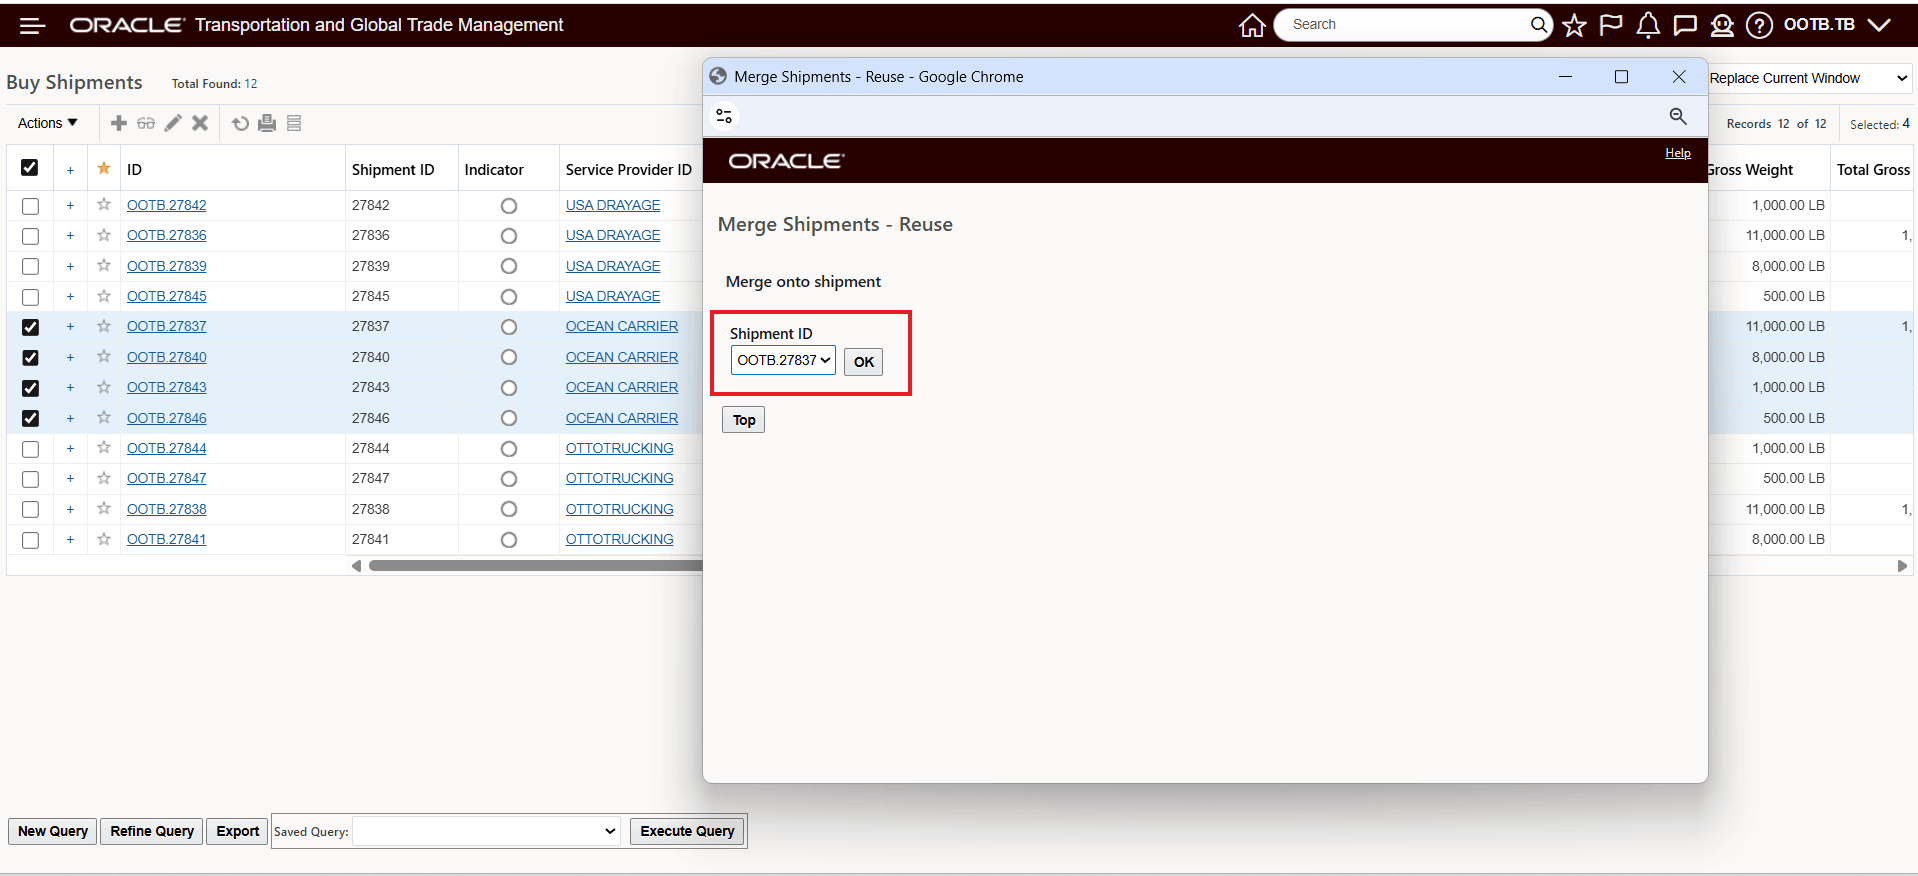Image resolution: width=1918 pixels, height=876 pixels.
Task: Sort by the Shipment ID column header
Action: click(x=393, y=170)
